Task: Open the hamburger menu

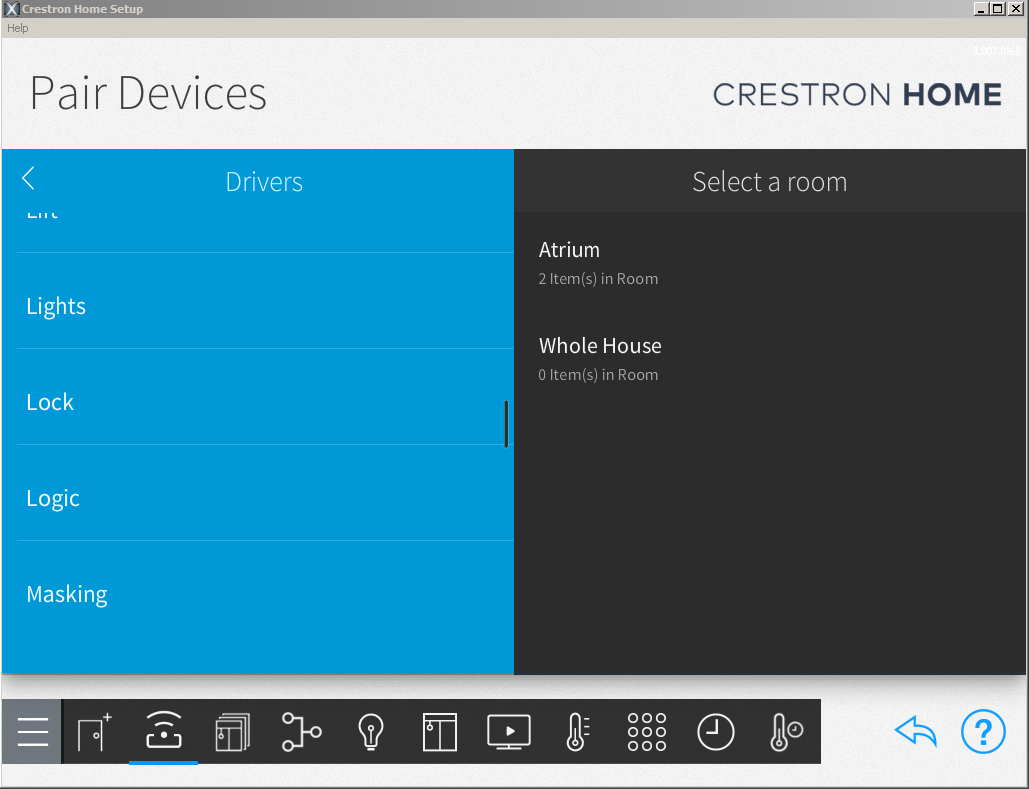Action: [x=31, y=731]
